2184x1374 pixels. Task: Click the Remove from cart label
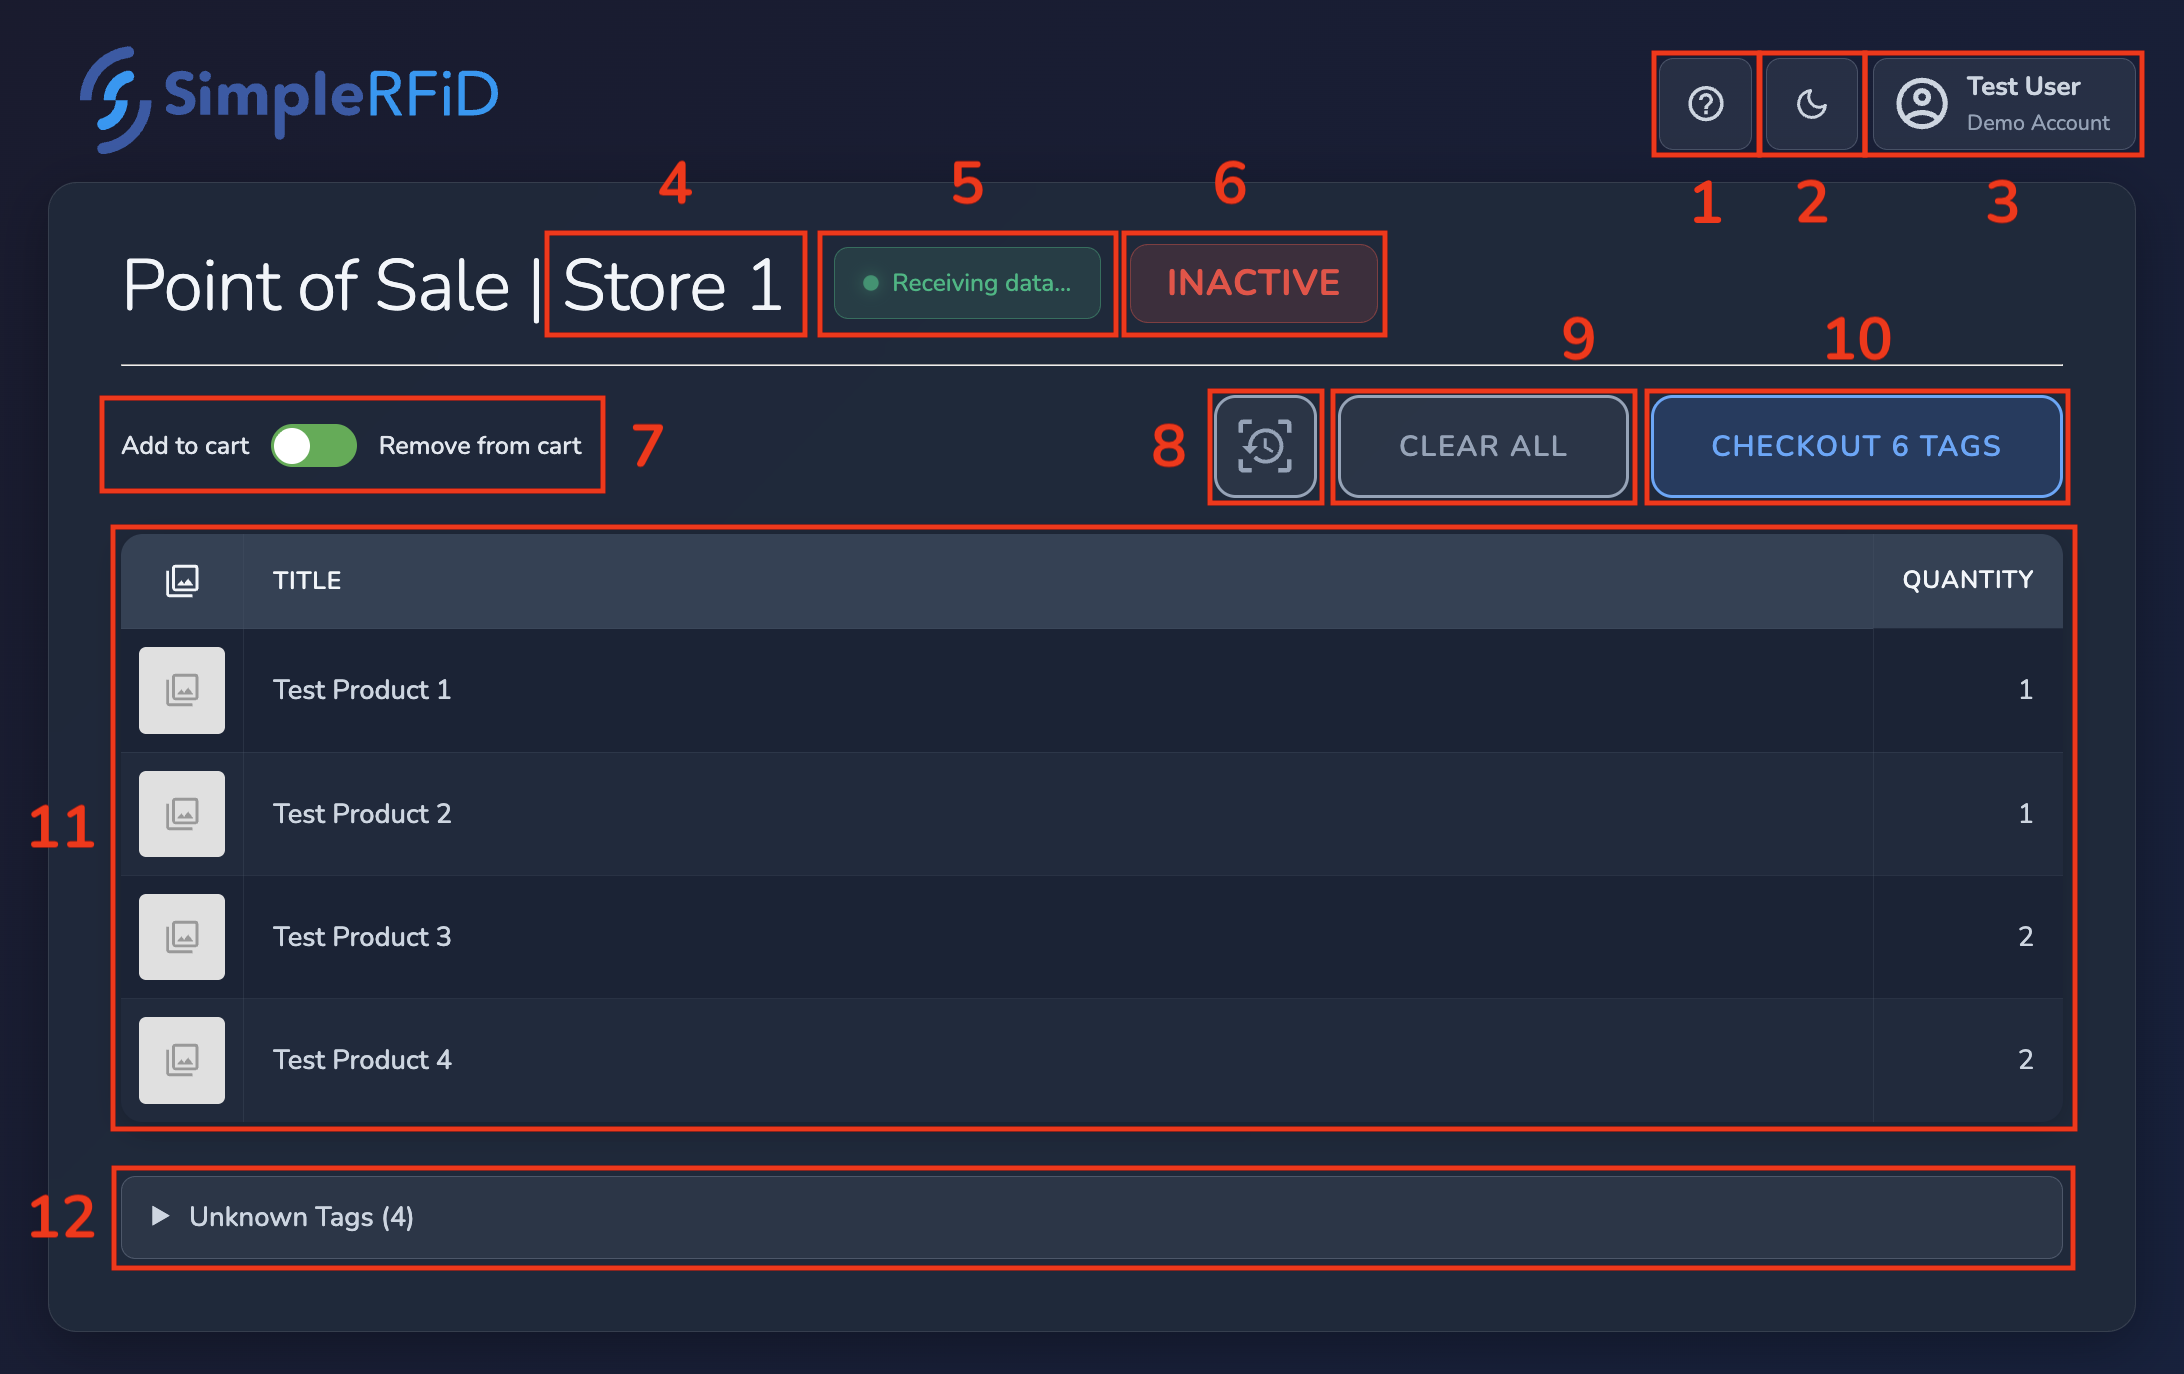tap(480, 446)
